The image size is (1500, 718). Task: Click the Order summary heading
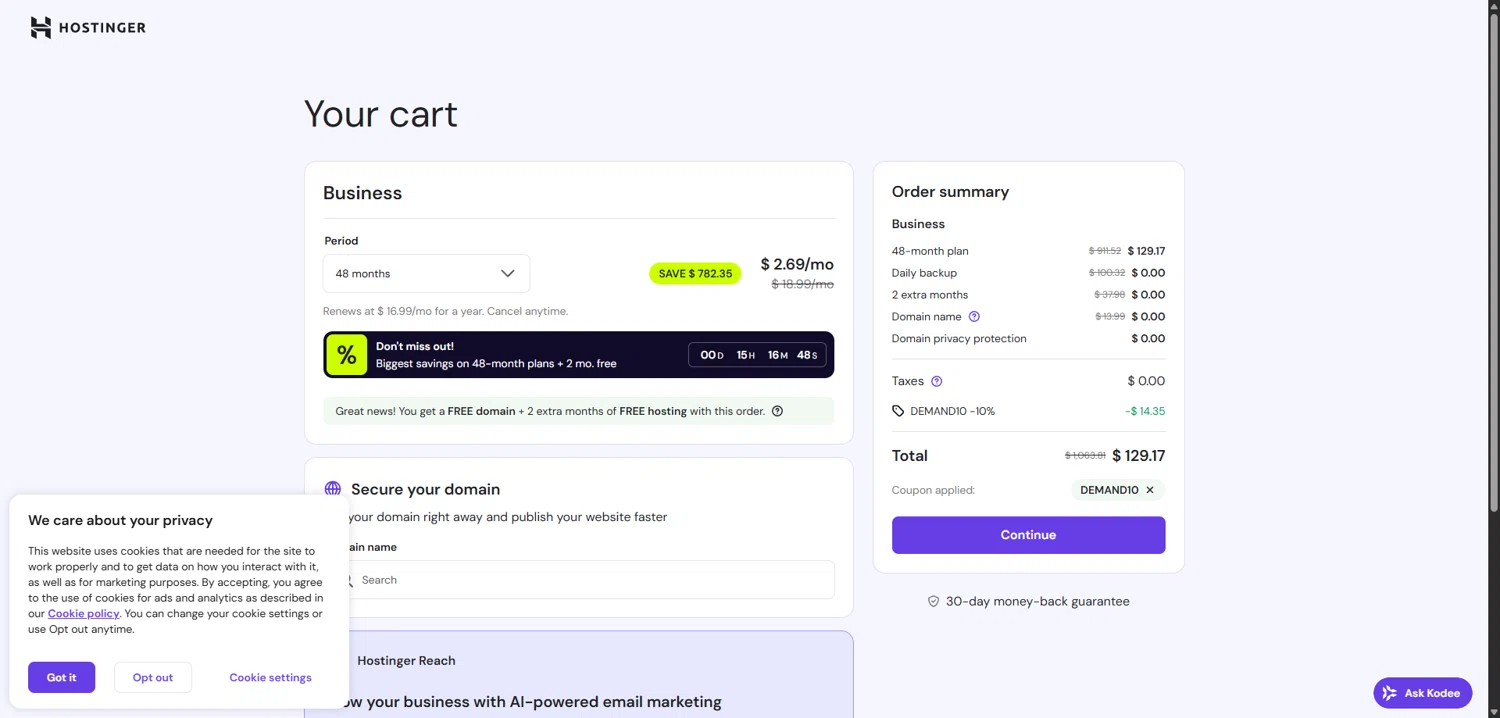[950, 192]
